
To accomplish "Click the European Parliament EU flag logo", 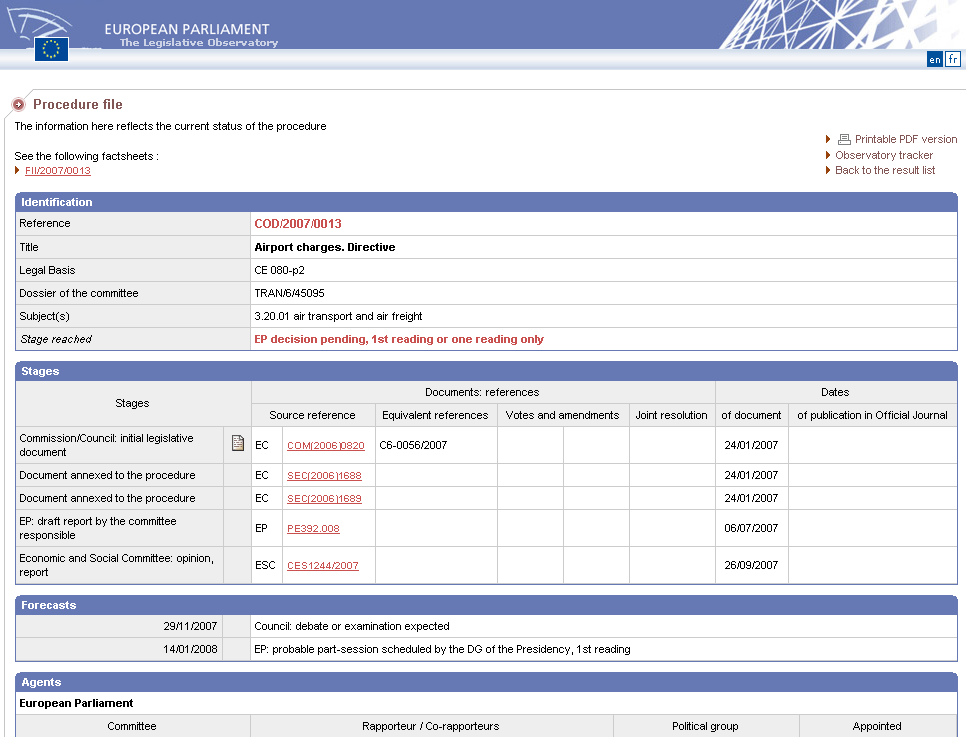I will tap(51, 49).
